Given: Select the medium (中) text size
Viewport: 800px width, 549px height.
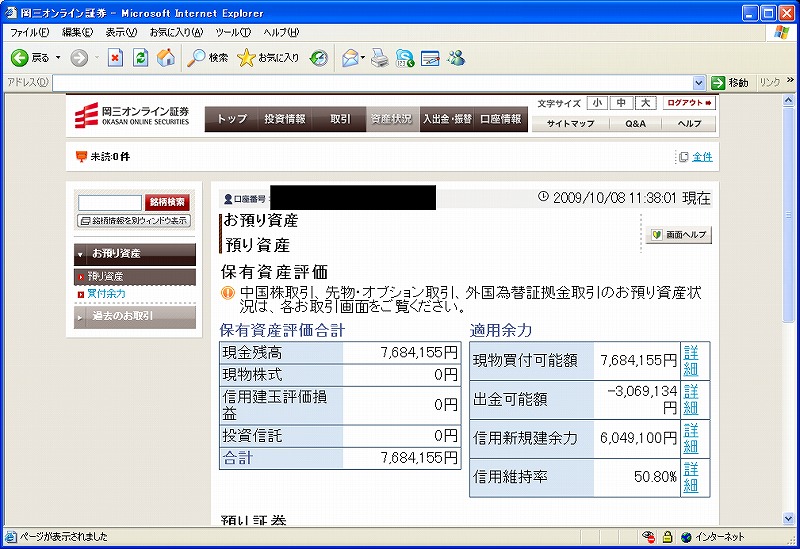Looking at the screenshot, I should pos(621,103).
